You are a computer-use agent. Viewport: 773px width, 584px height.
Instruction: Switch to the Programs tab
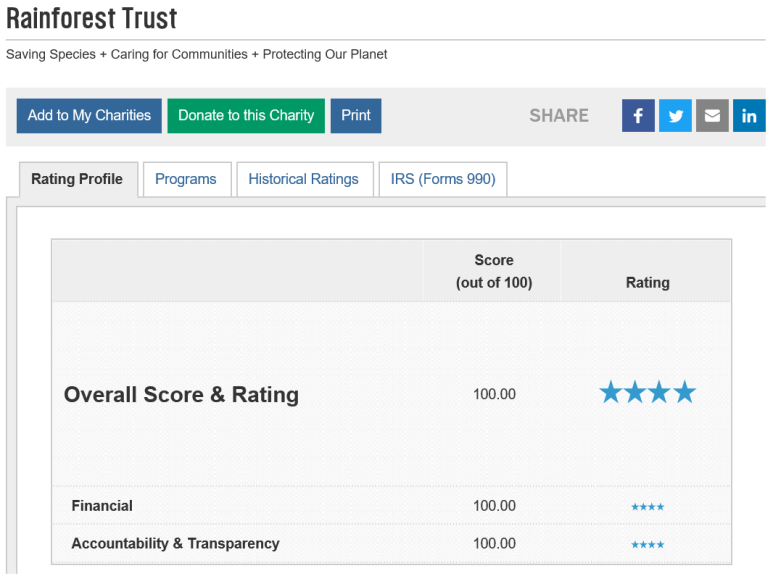186,179
